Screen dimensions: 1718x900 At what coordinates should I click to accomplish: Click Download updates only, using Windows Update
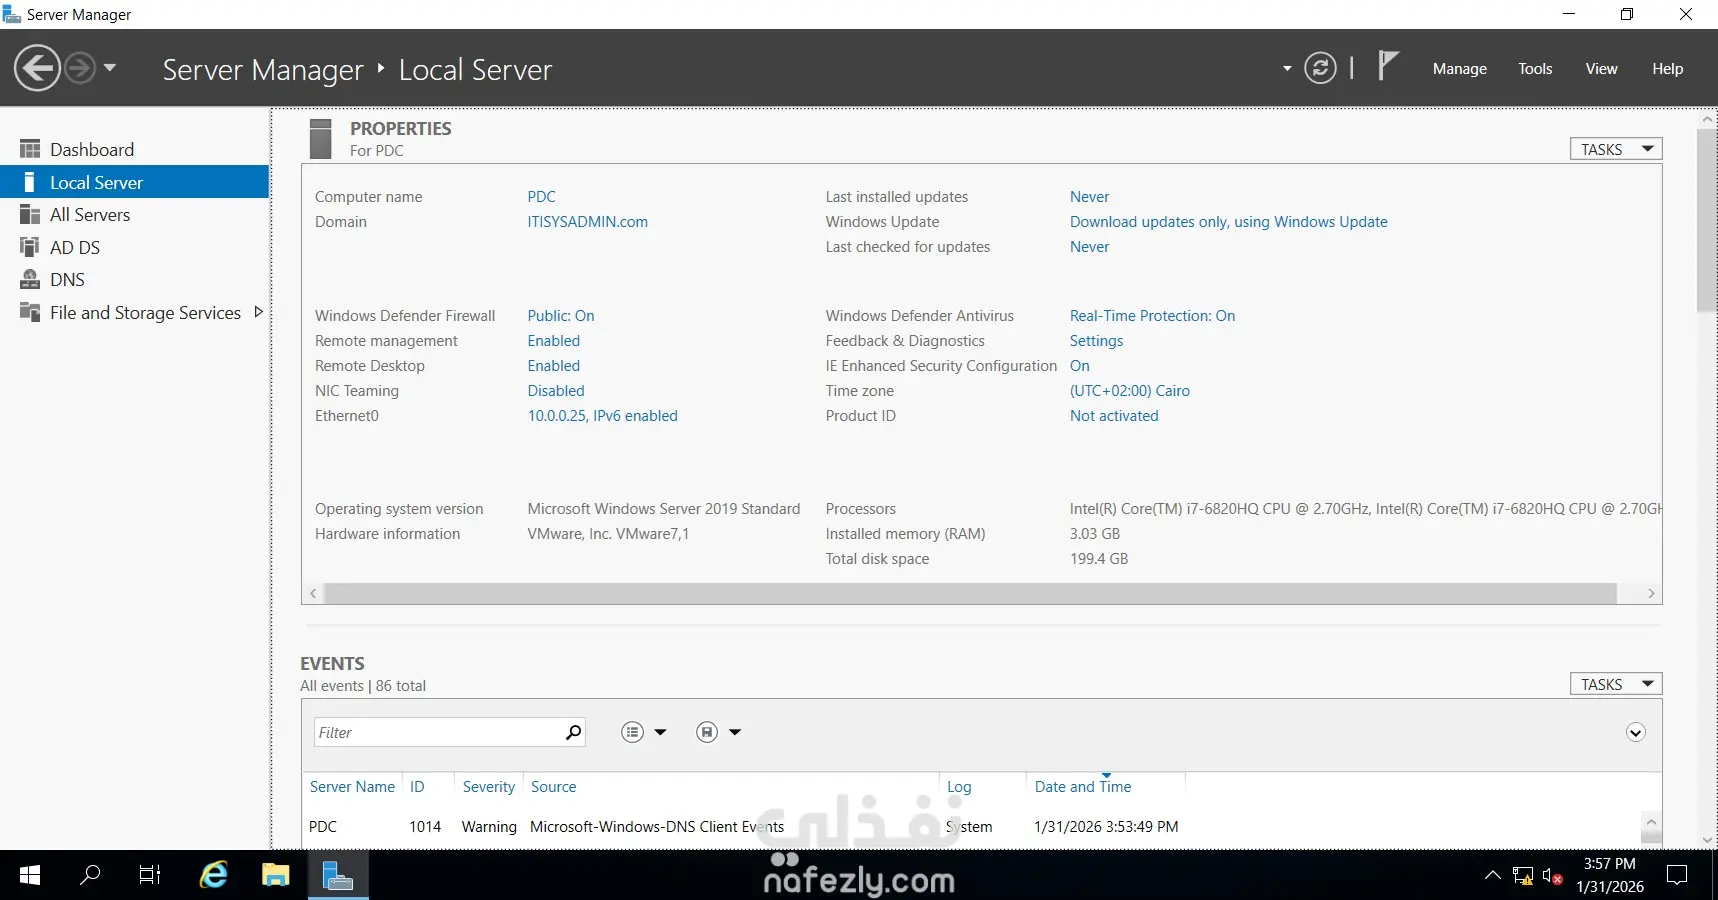pos(1228,222)
